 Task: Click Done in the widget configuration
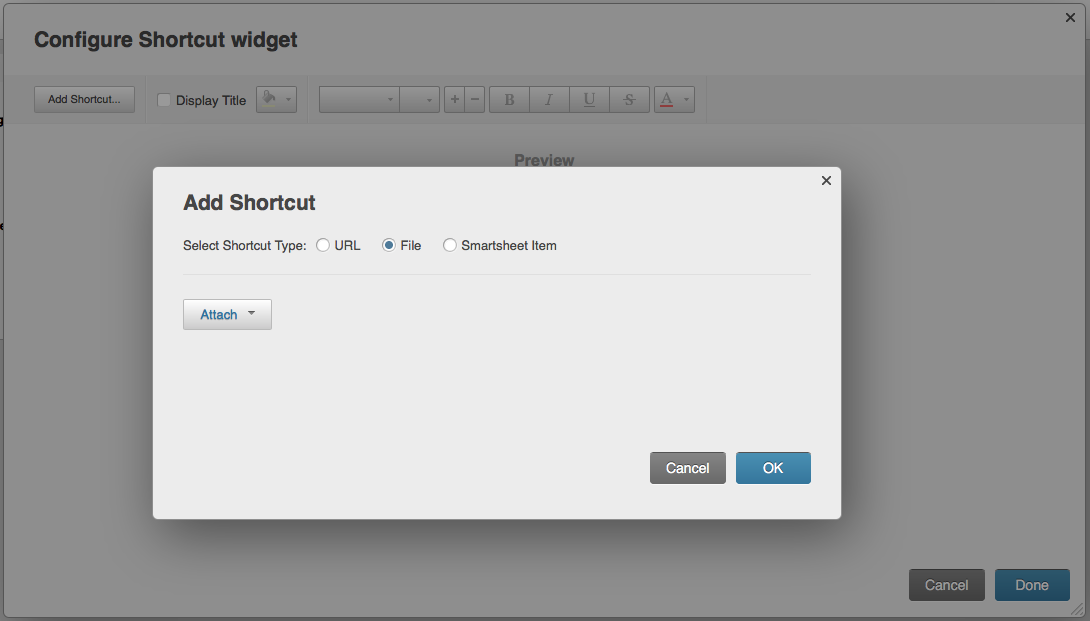1032,585
